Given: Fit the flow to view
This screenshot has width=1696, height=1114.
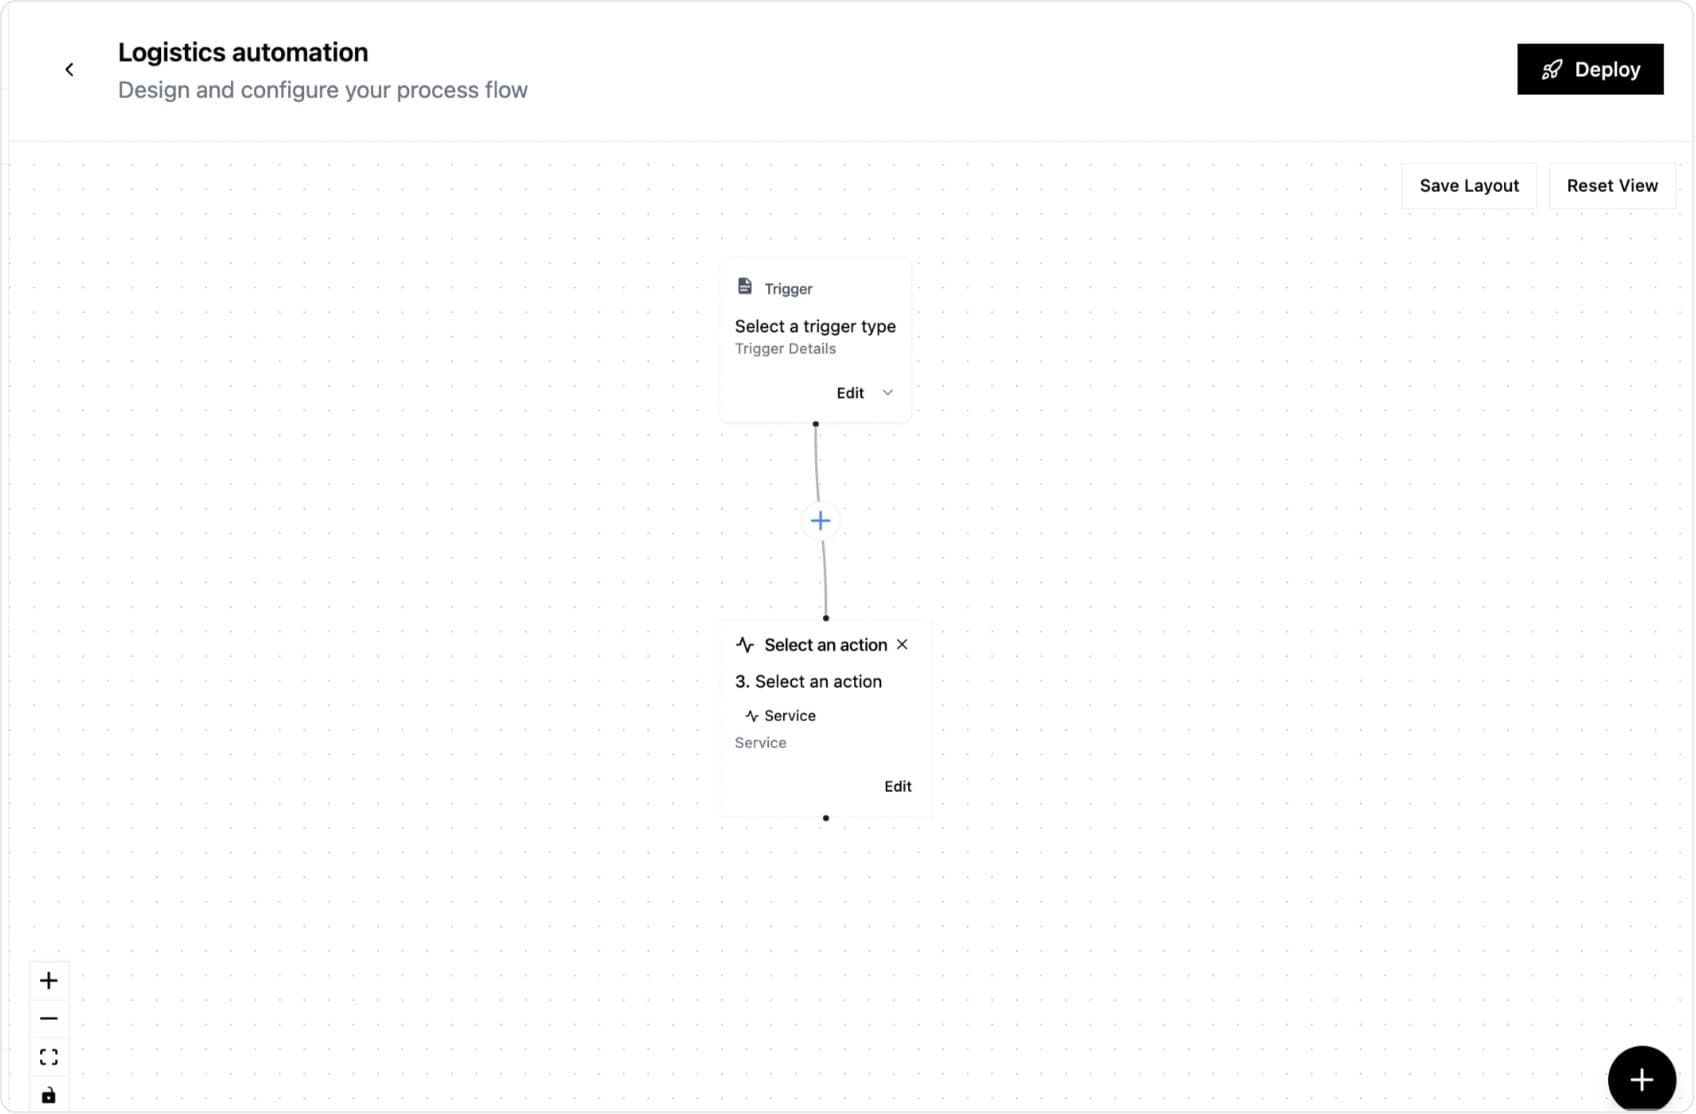Looking at the screenshot, I should point(49,1057).
